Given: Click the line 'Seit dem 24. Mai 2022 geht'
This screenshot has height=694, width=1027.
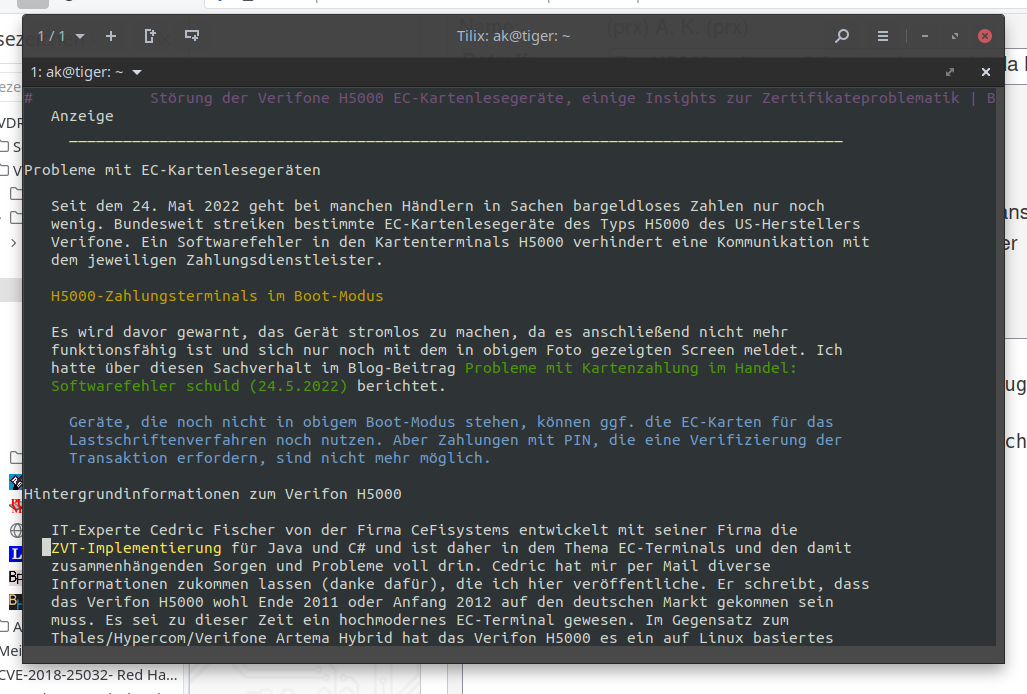Looking at the screenshot, I should (438, 206).
